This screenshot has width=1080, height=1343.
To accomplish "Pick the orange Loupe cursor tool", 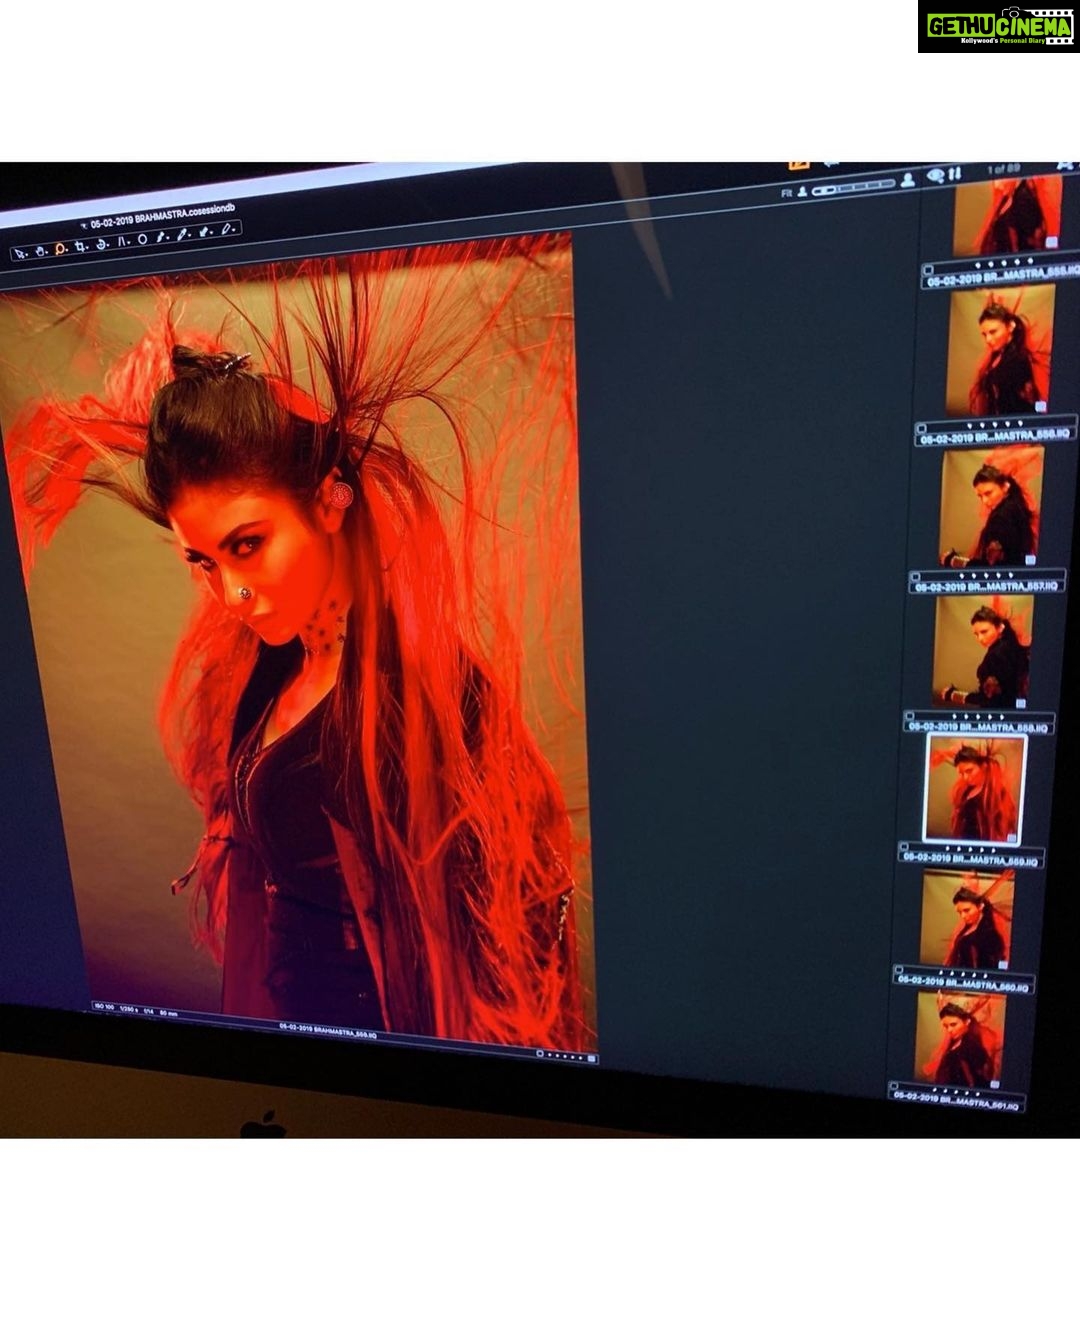I will [60, 249].
